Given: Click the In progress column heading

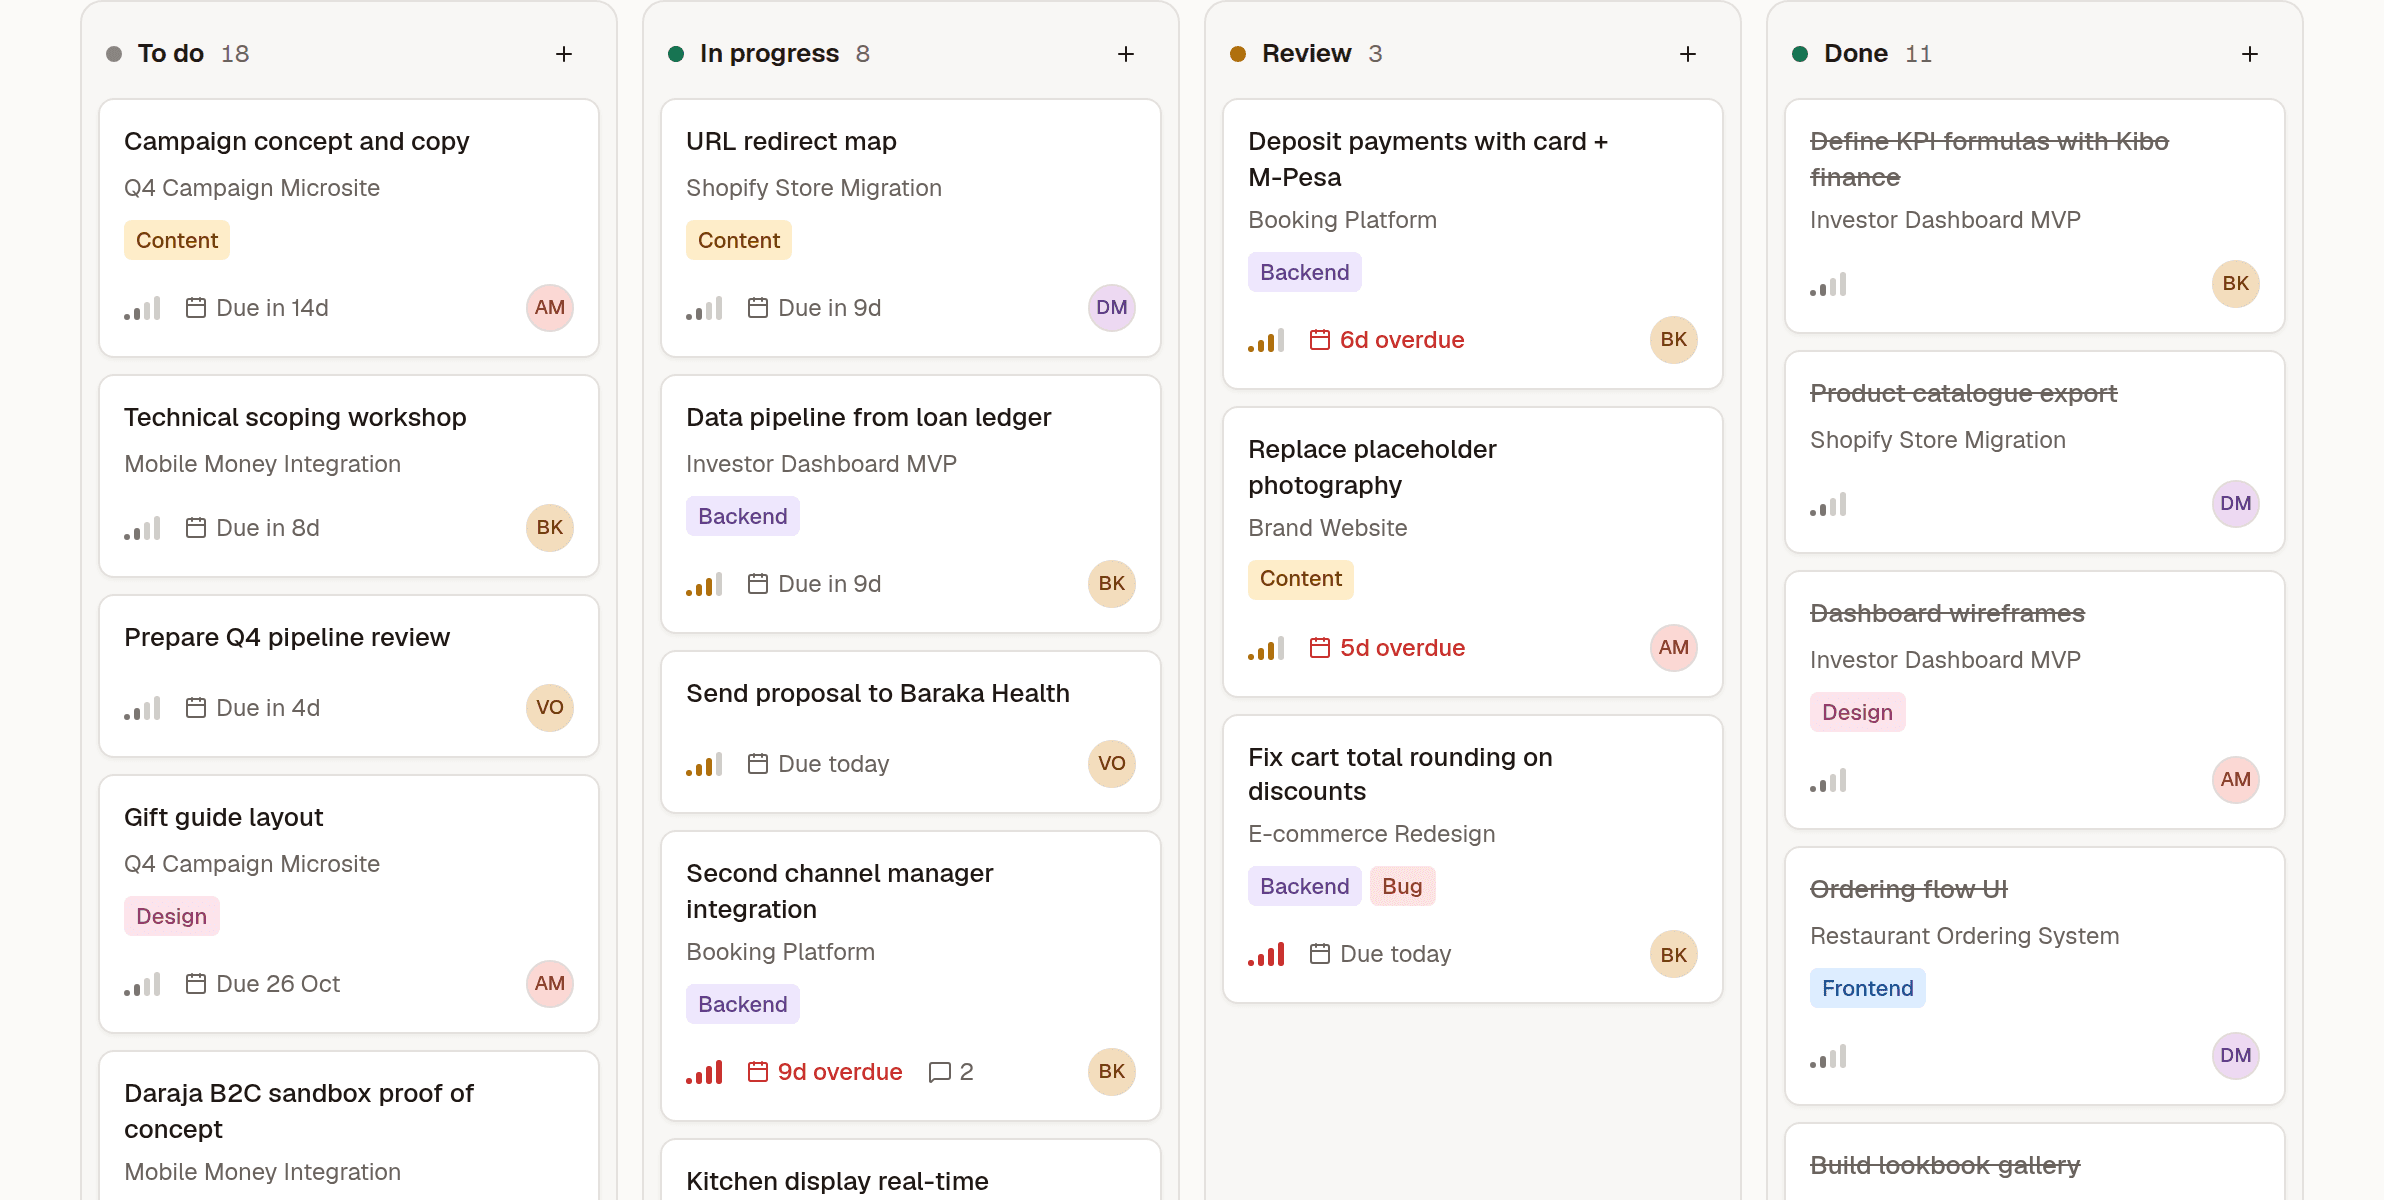Looking at the screenshot, I should pyautogui.click(x=769, y=54).
